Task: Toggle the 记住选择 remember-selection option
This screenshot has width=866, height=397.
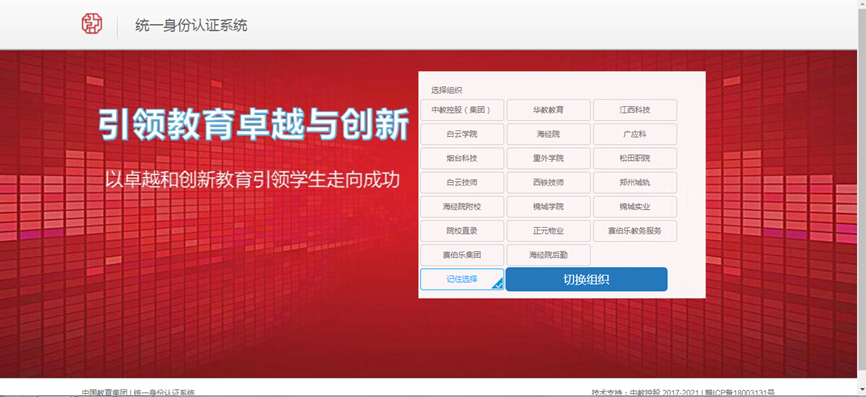Action: (x=462, y=279)
